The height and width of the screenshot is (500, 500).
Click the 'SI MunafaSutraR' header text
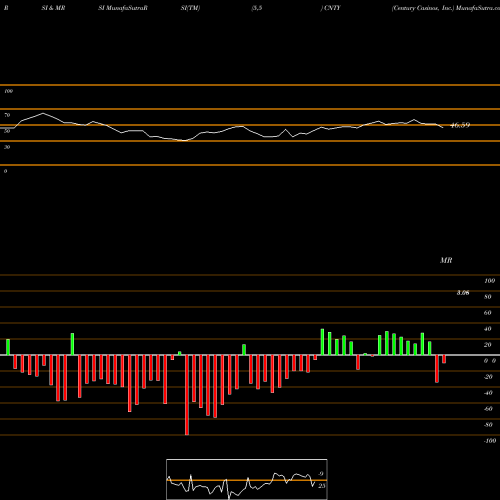coord(123,8)
